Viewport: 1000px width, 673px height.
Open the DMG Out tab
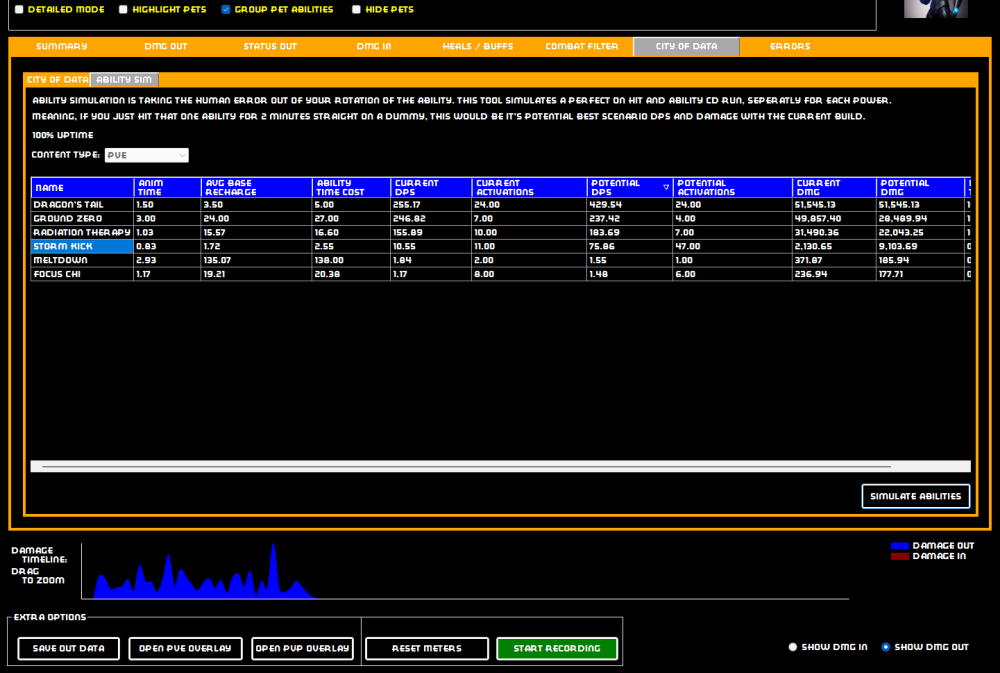[x=166, y=47]
